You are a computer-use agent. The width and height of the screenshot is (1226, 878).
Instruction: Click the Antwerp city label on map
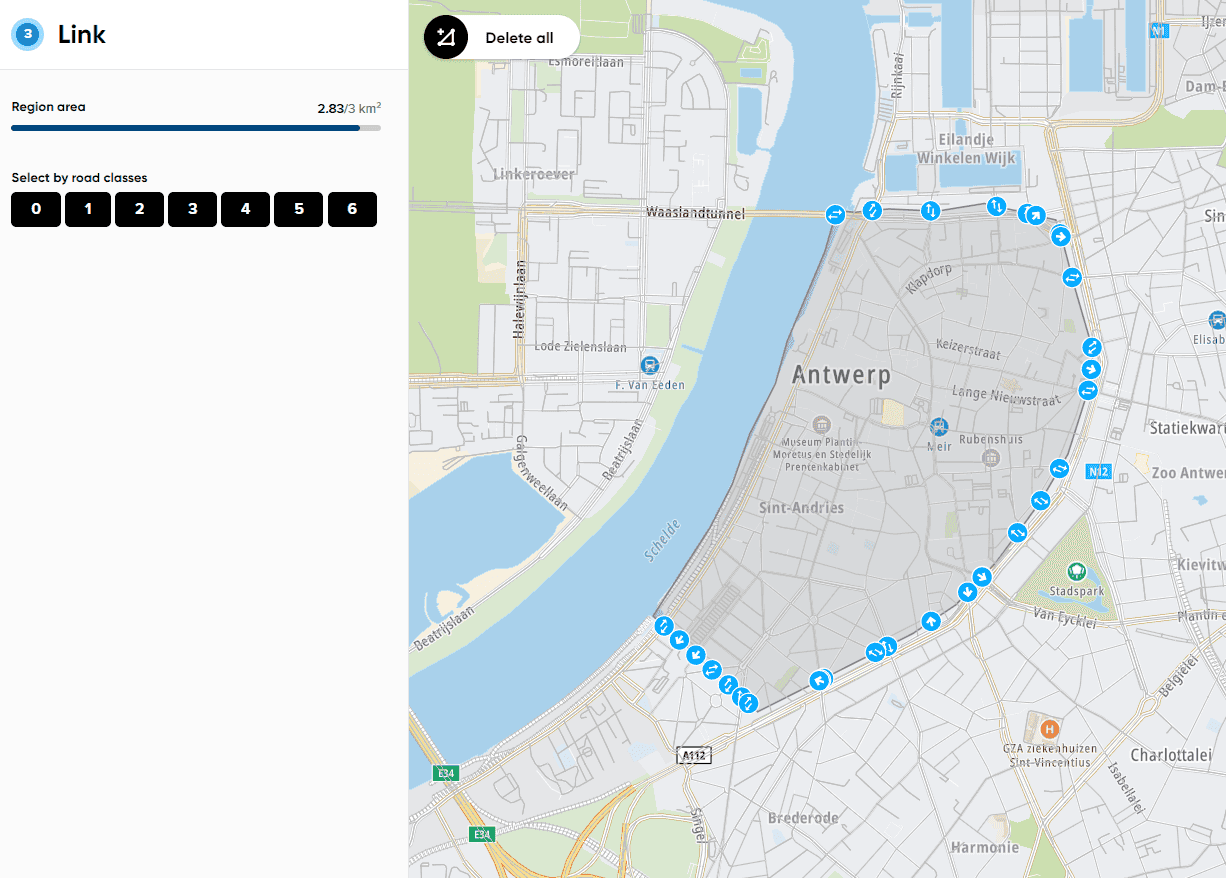[841, 375]
